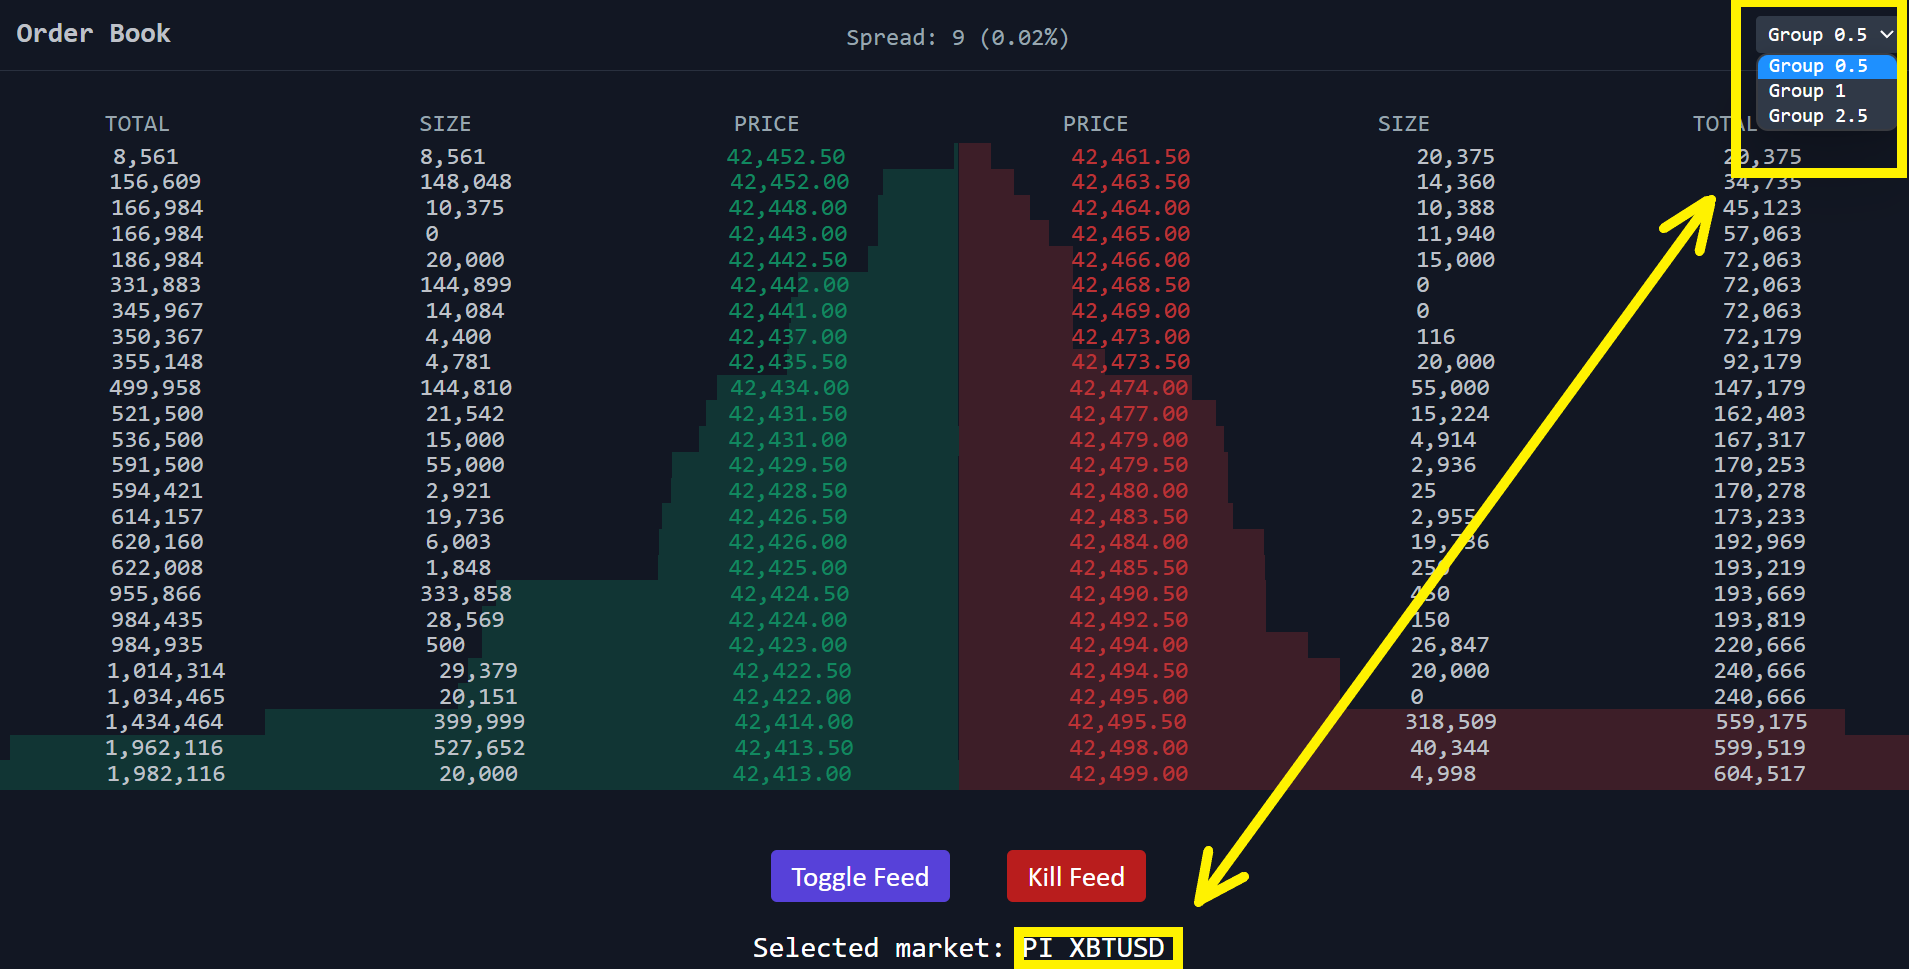The width and height of the screenshot is (1909, 969).
Task: Click ask price 42,466.00
Action: click(1131, 260)
